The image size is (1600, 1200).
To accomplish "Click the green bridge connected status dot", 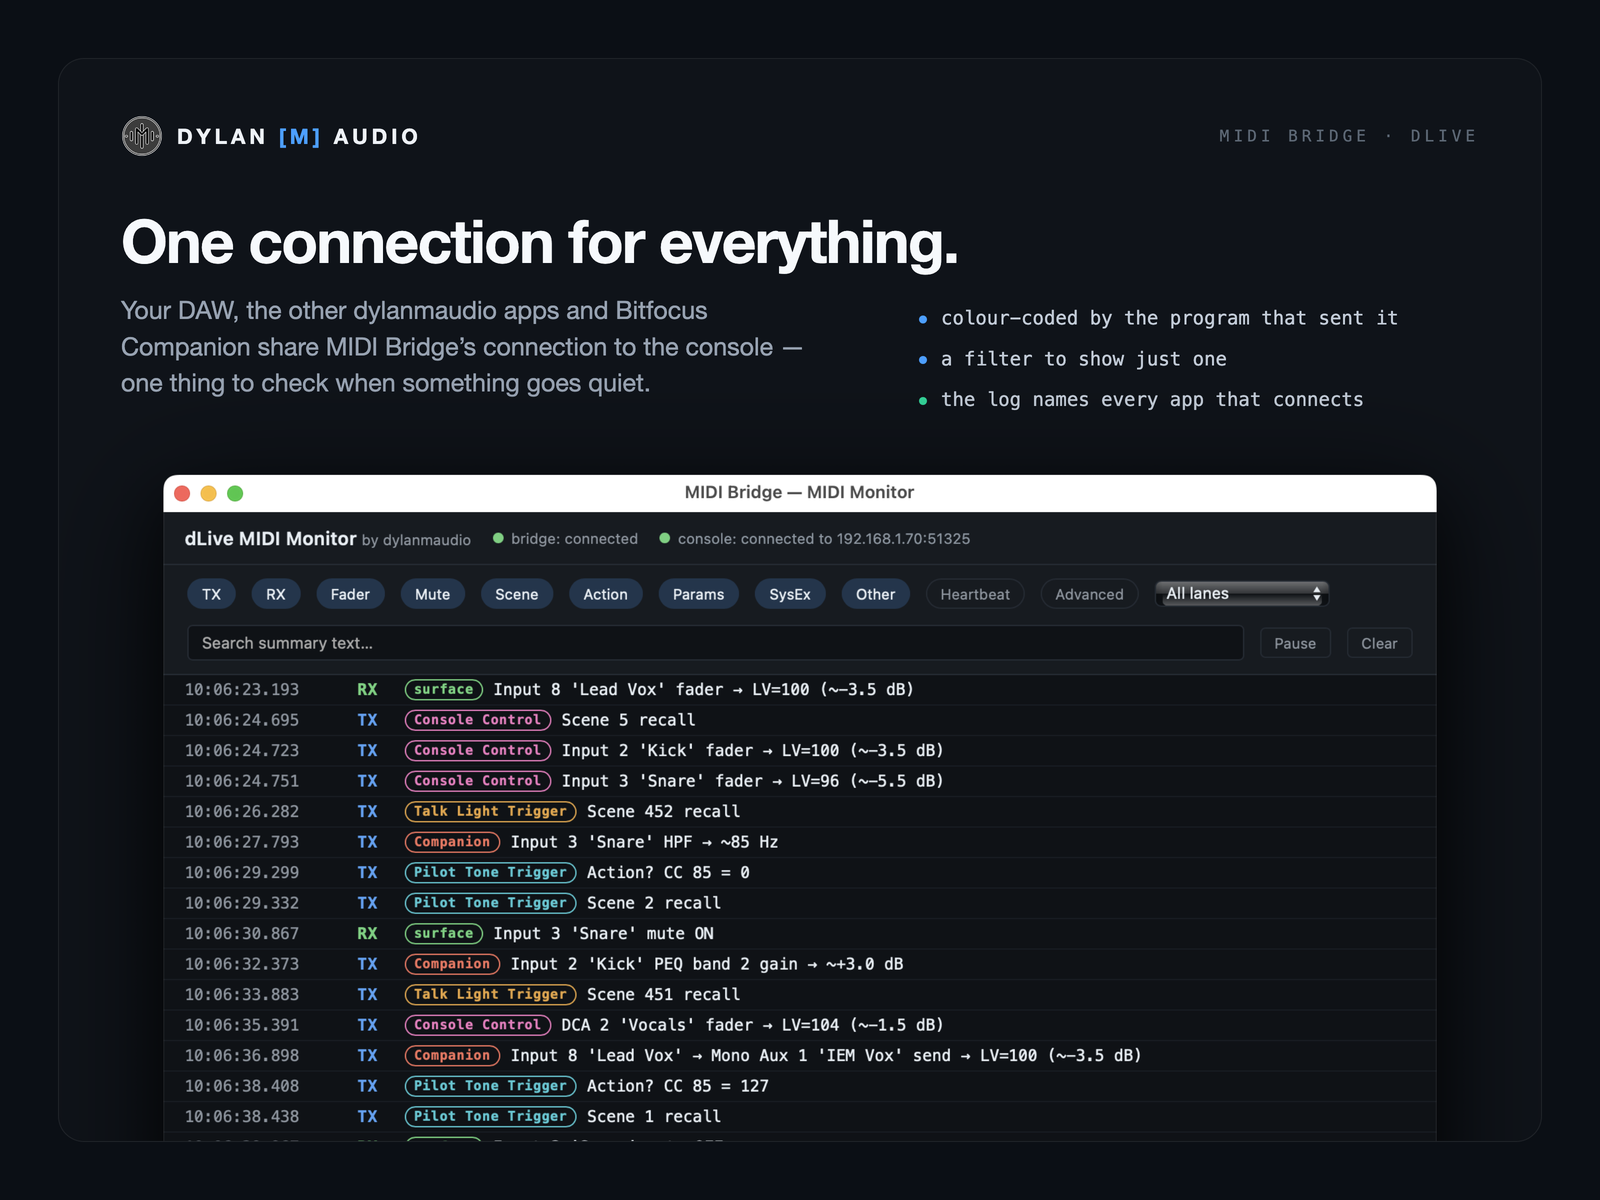I will pos(498,538).
